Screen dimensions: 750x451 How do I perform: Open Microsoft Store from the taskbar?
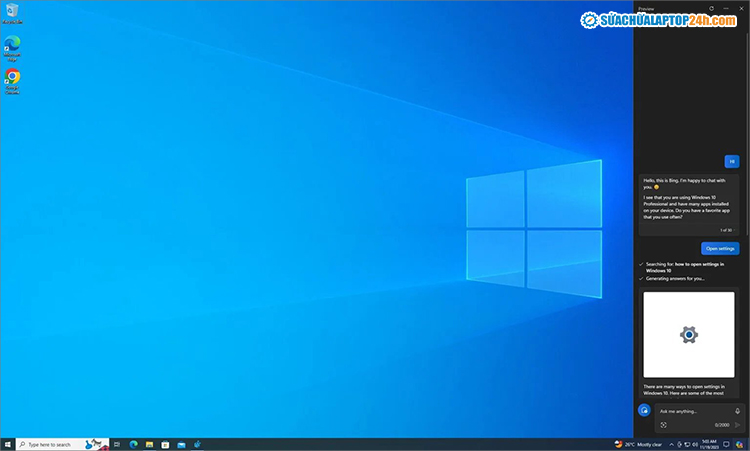[x=165, y=444]
